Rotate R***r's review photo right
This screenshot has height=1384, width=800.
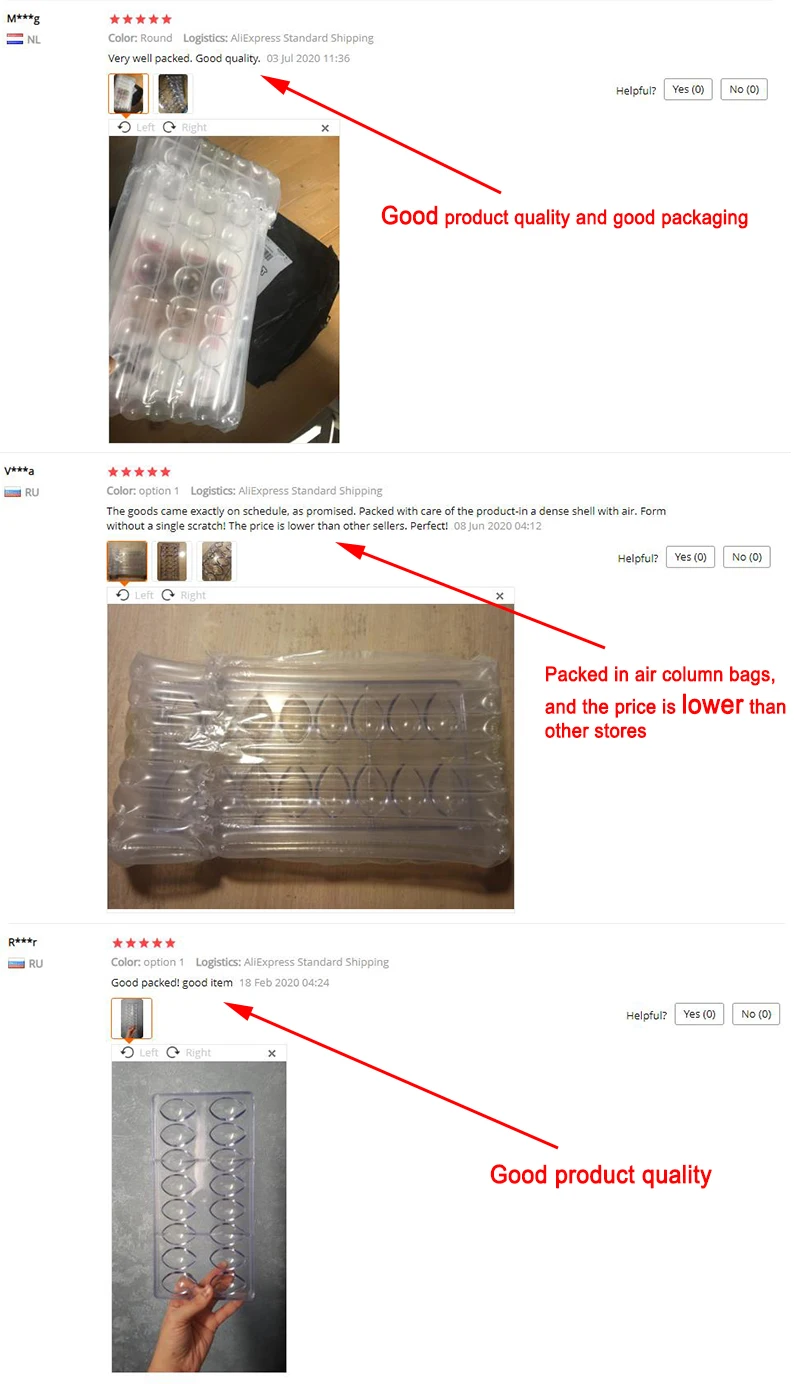(188, 1052)
